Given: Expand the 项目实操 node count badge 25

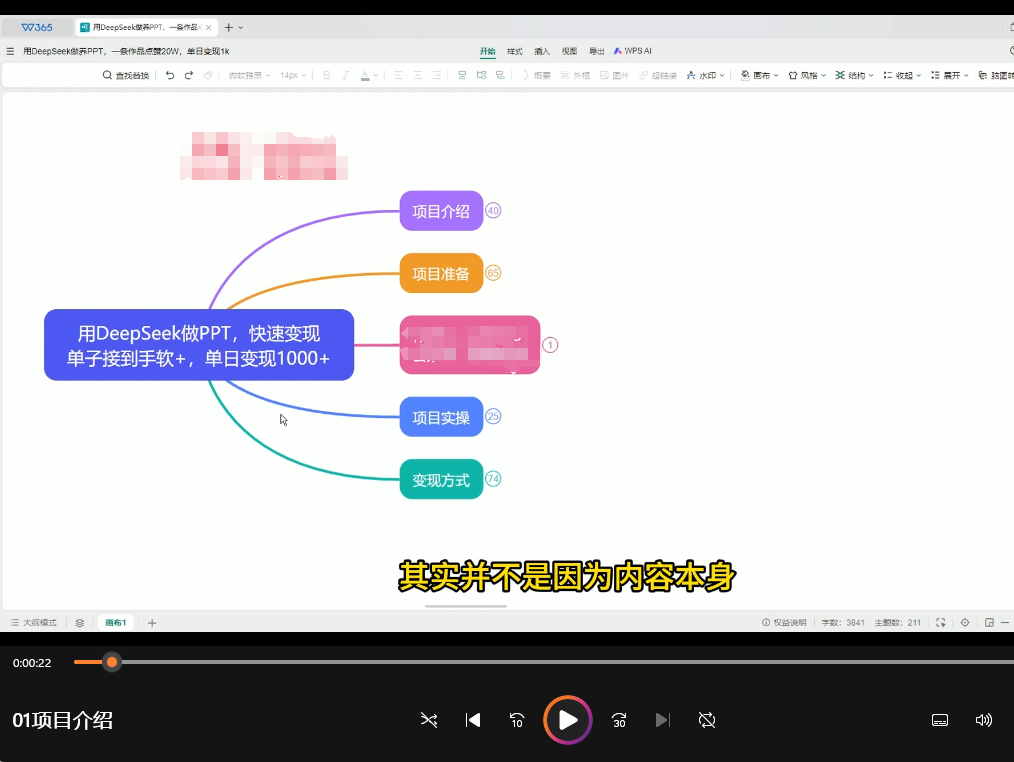Looking at the screenshot, I should point(493,416).
